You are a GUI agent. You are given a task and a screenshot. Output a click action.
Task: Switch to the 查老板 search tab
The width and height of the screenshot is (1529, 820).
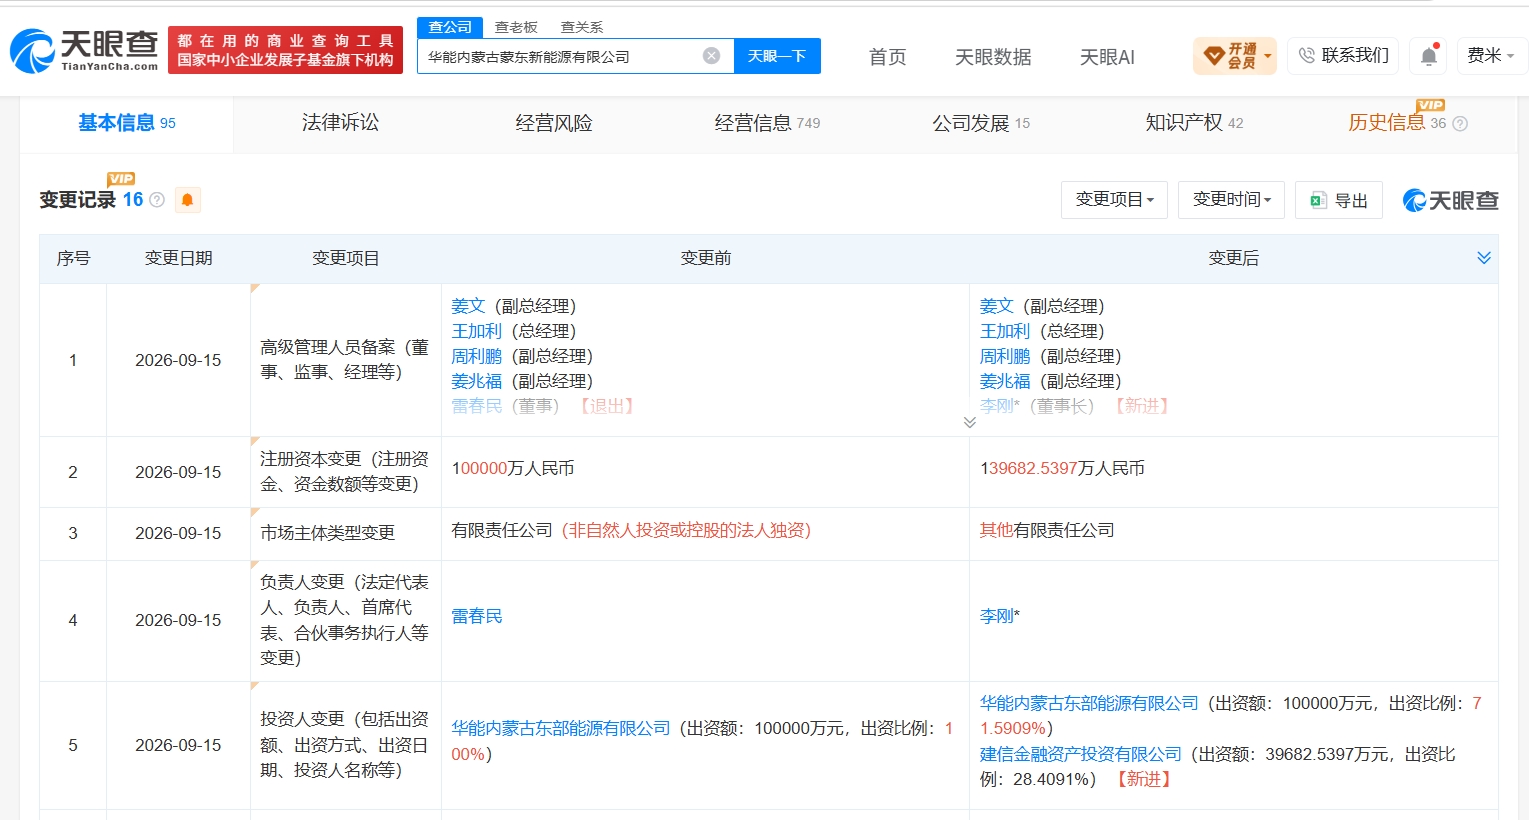pyautogui.click(x=516, y=27)
